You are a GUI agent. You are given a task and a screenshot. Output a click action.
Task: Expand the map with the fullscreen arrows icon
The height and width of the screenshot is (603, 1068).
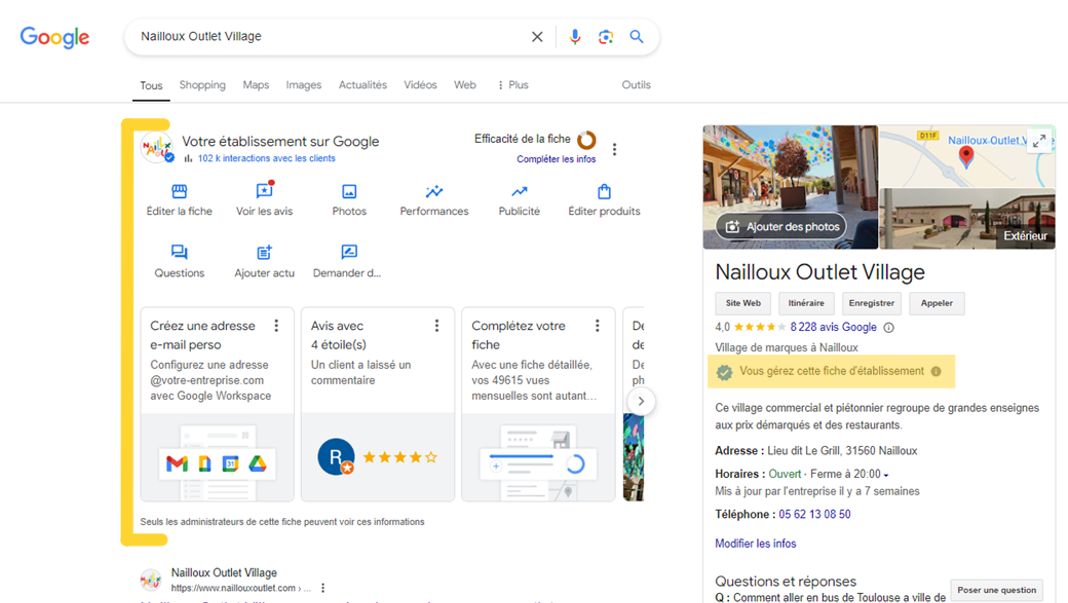pos(1039,141)
